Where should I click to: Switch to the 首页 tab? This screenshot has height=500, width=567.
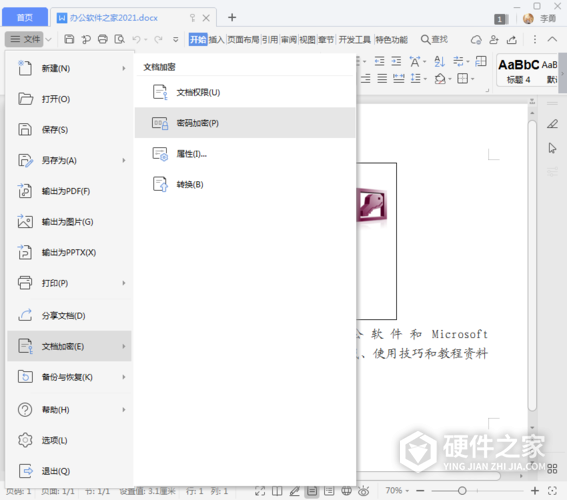pos(25,17)
